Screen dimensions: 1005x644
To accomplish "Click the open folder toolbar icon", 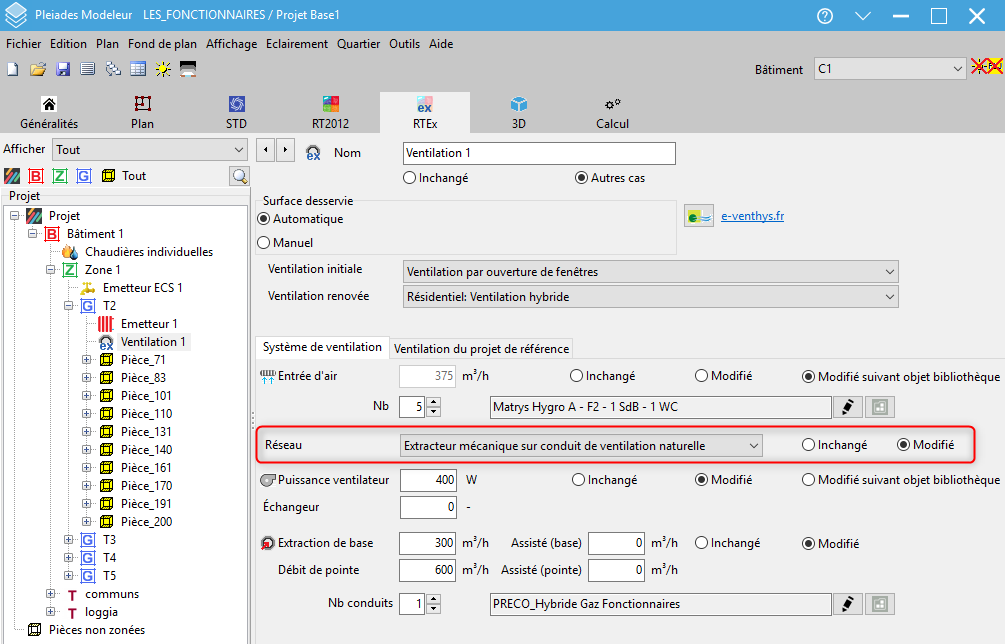I will 38,69.
